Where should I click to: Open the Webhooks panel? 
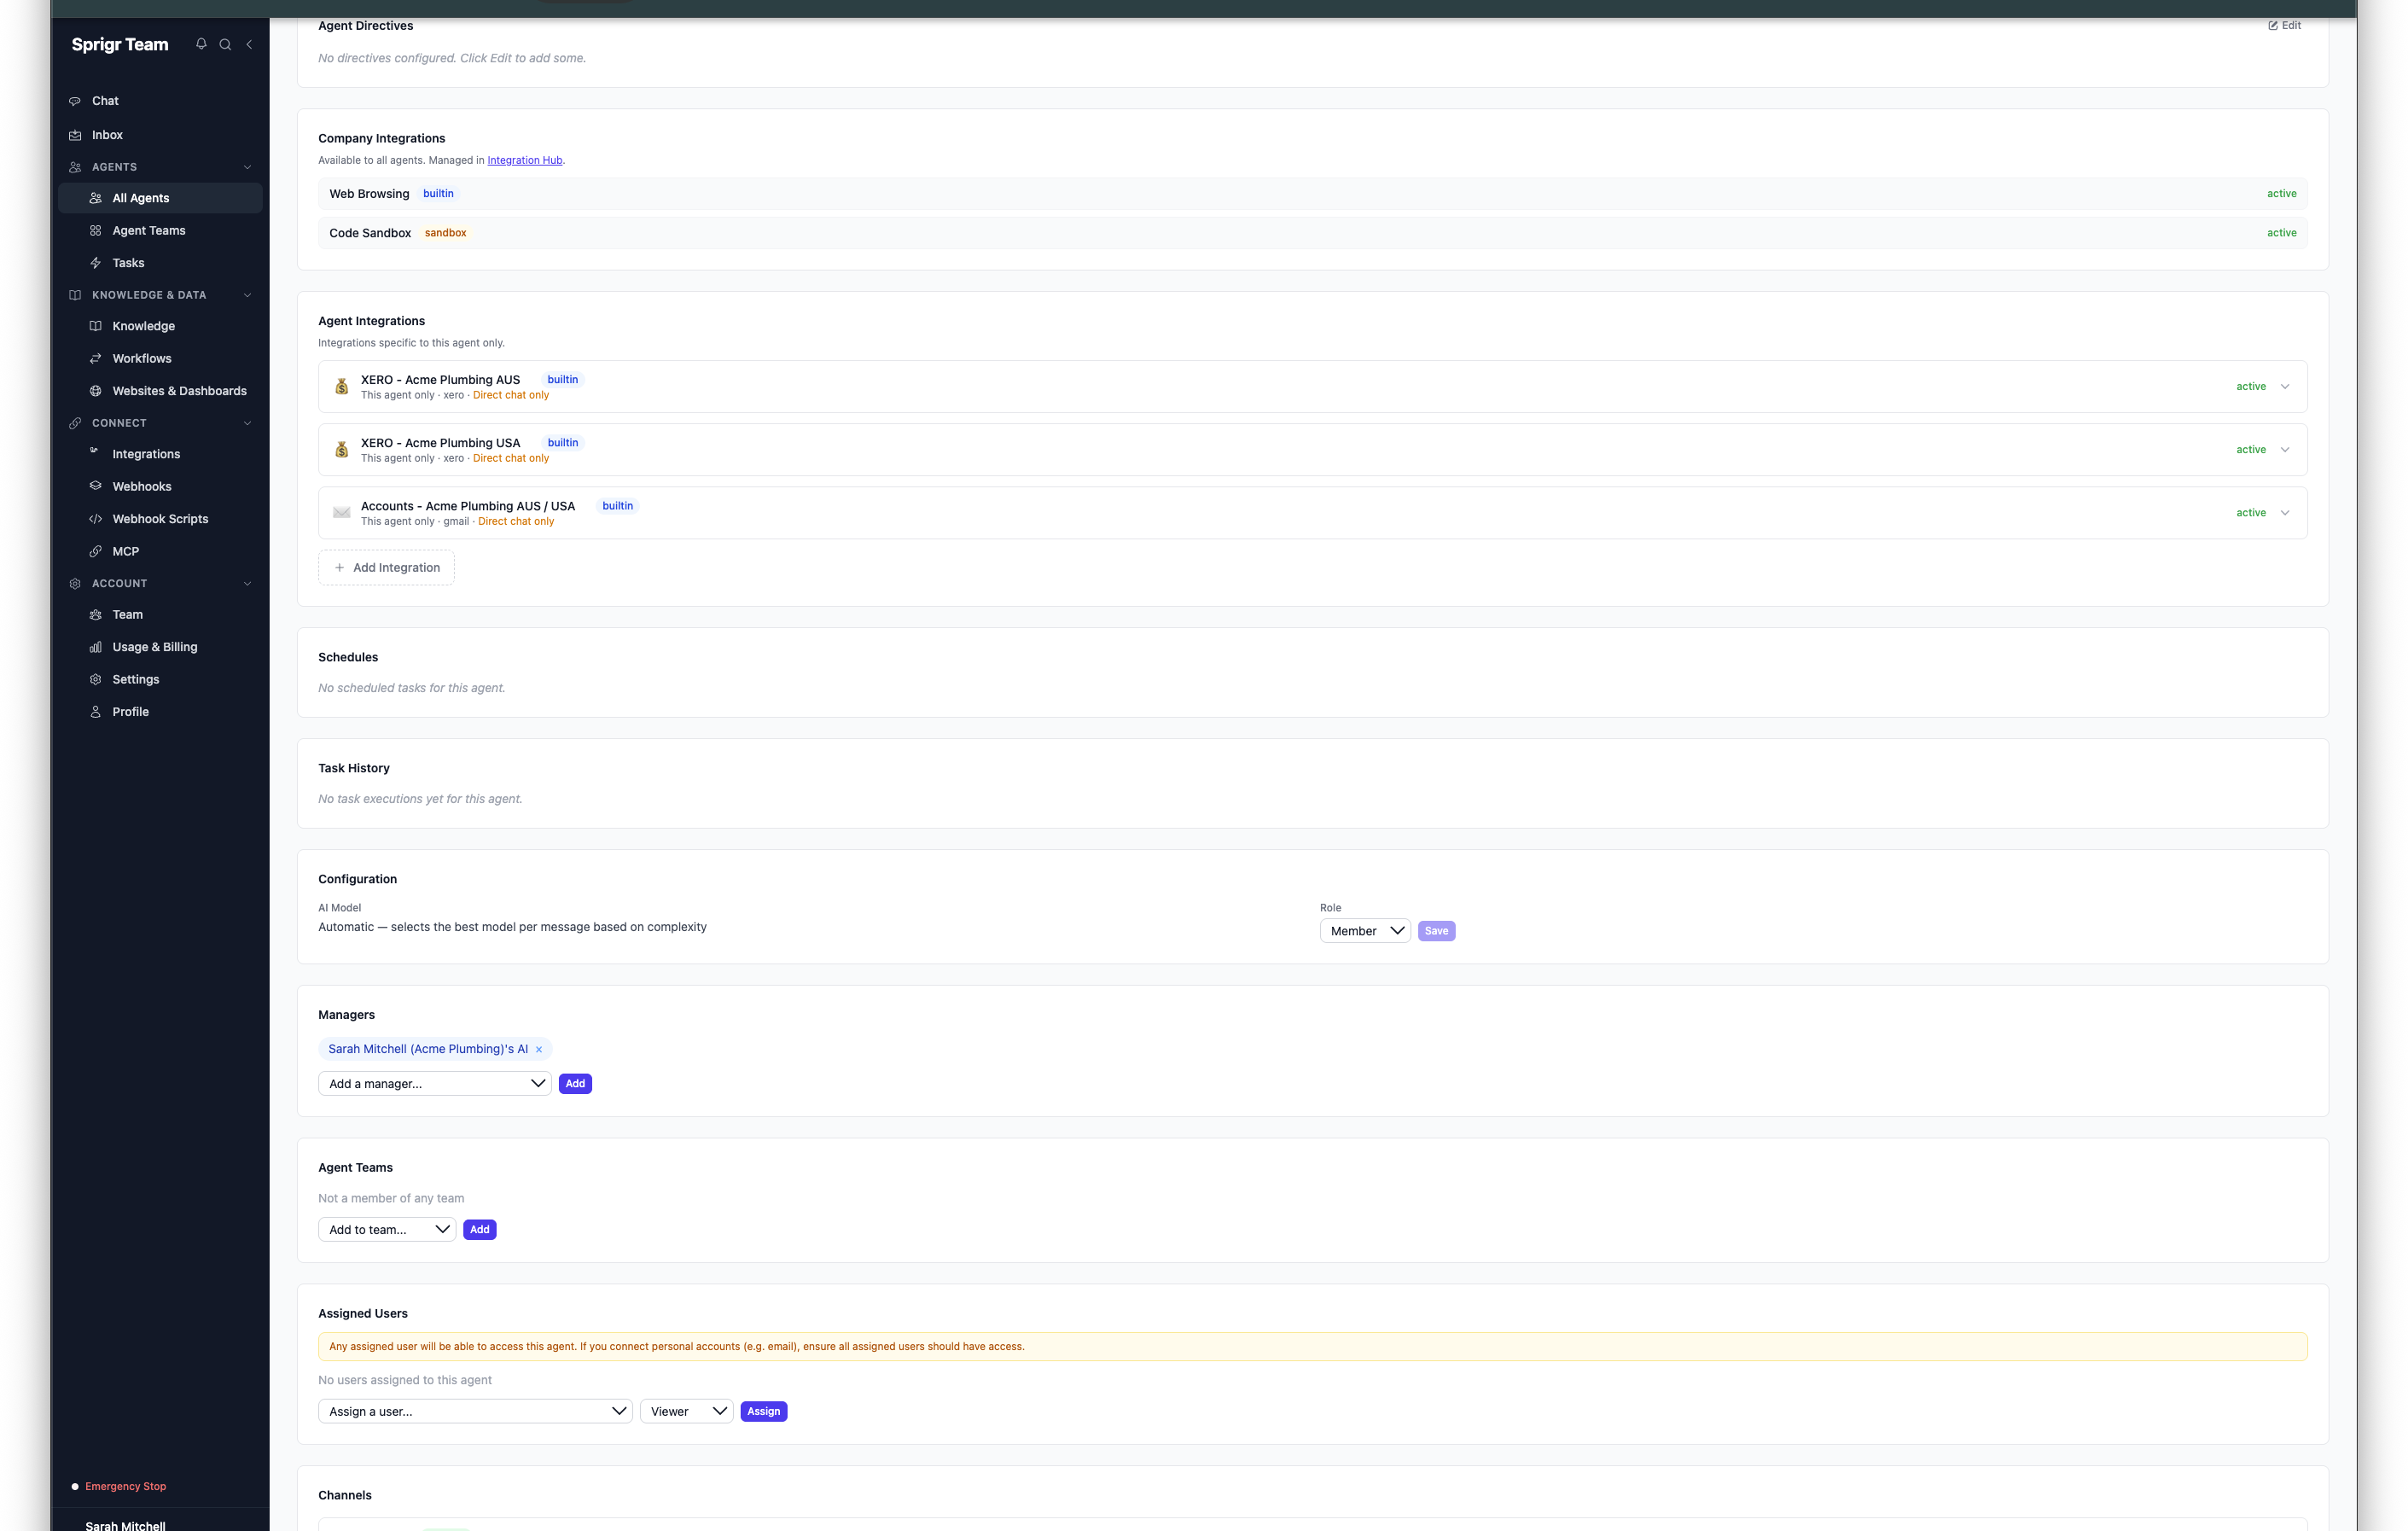(141, 486)
